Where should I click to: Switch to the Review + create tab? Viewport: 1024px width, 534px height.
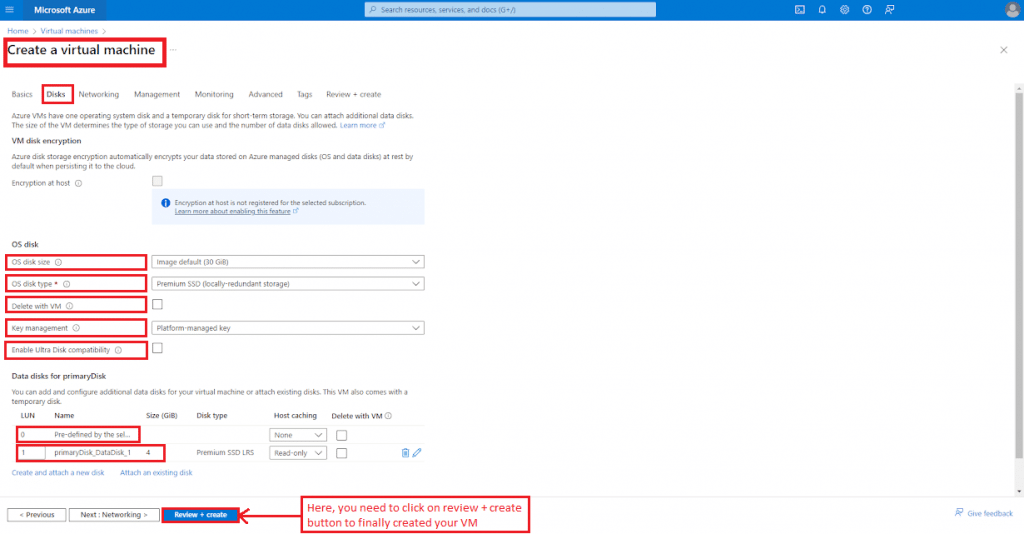pos(353,95)
